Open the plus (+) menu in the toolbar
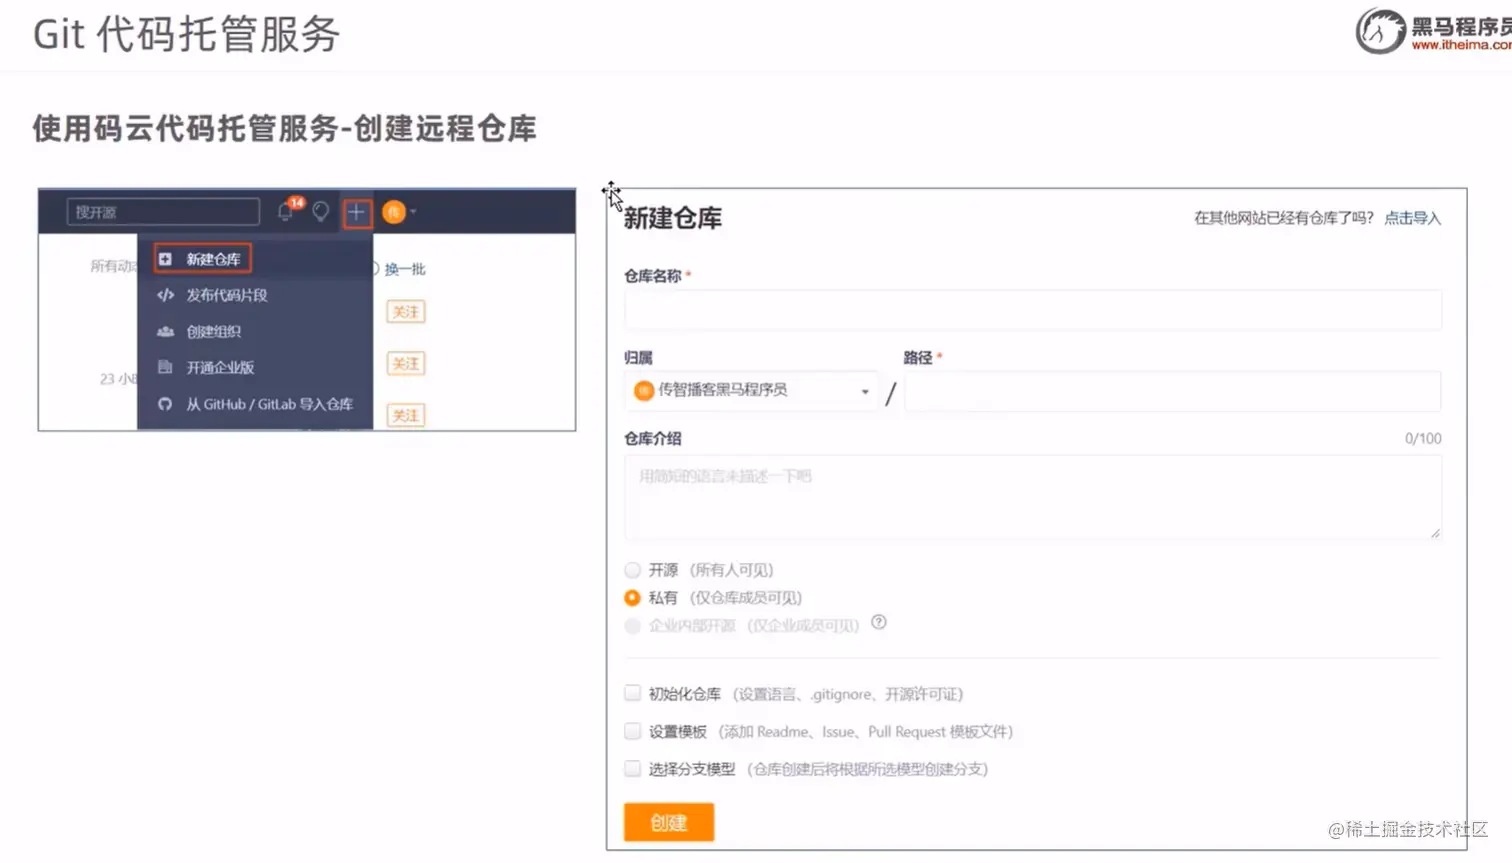The image size is (1512, 863). pos(357,211)
